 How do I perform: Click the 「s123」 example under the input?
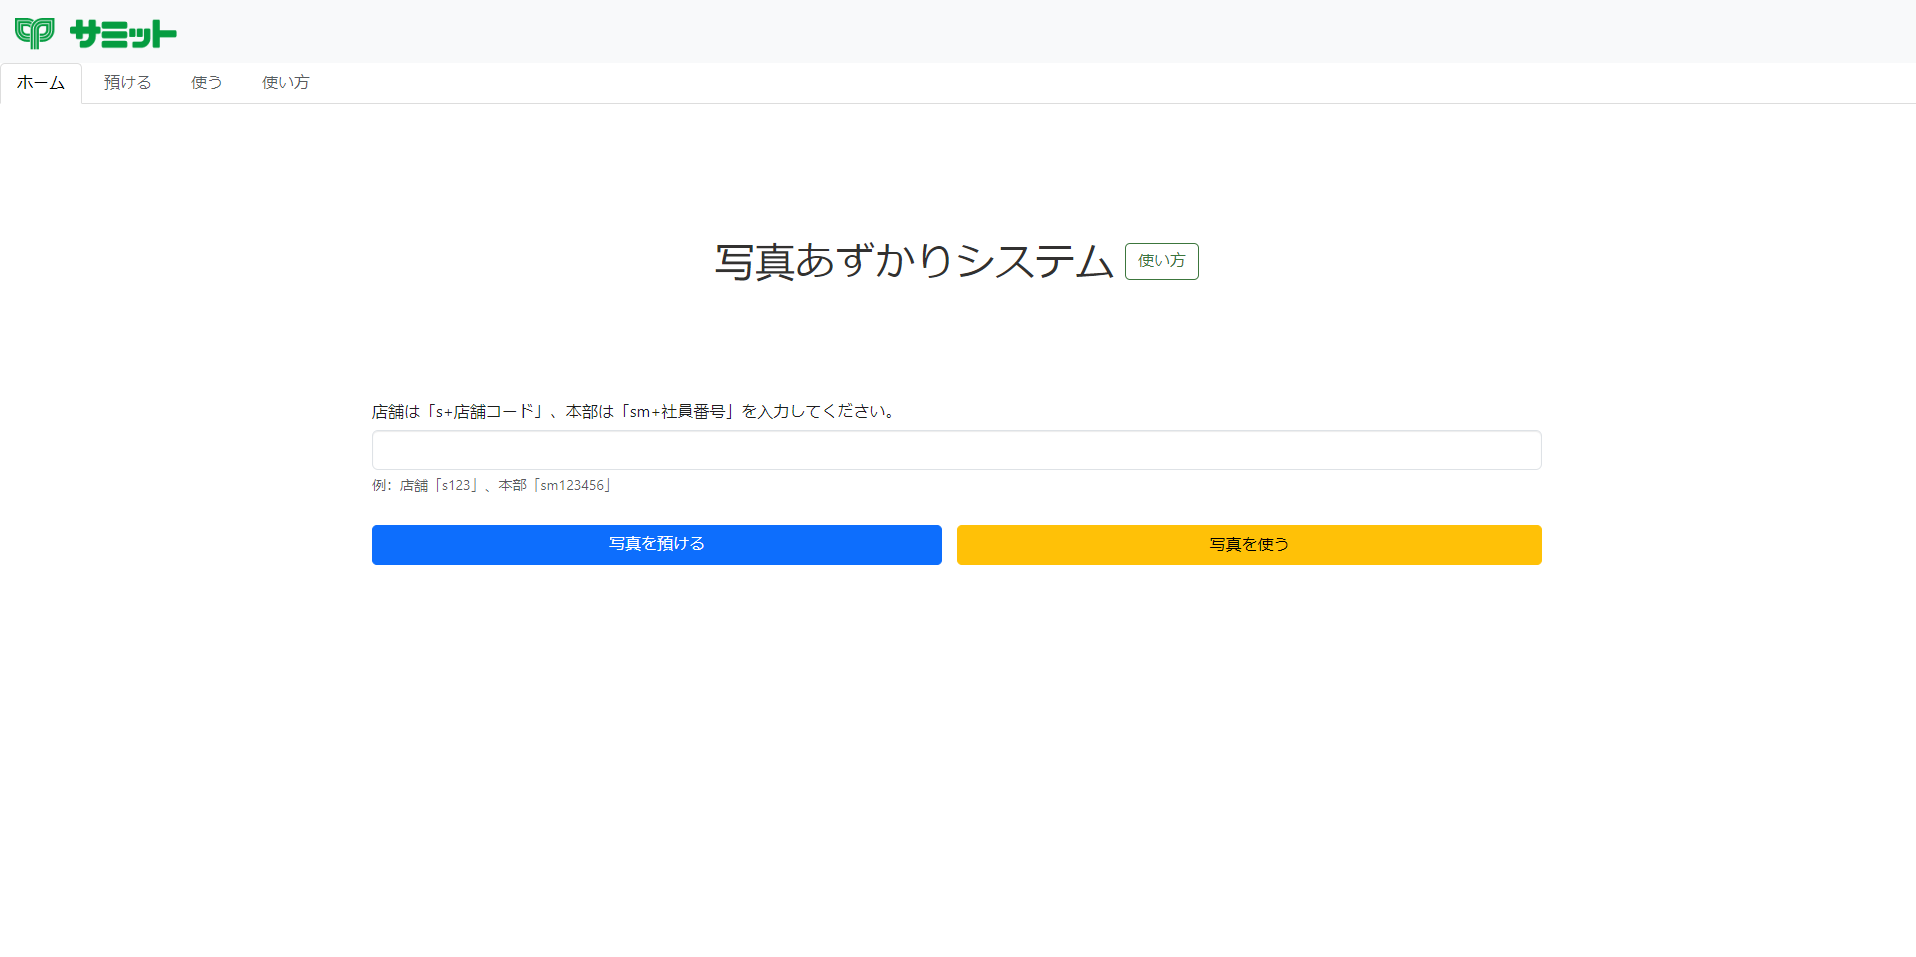456,486
